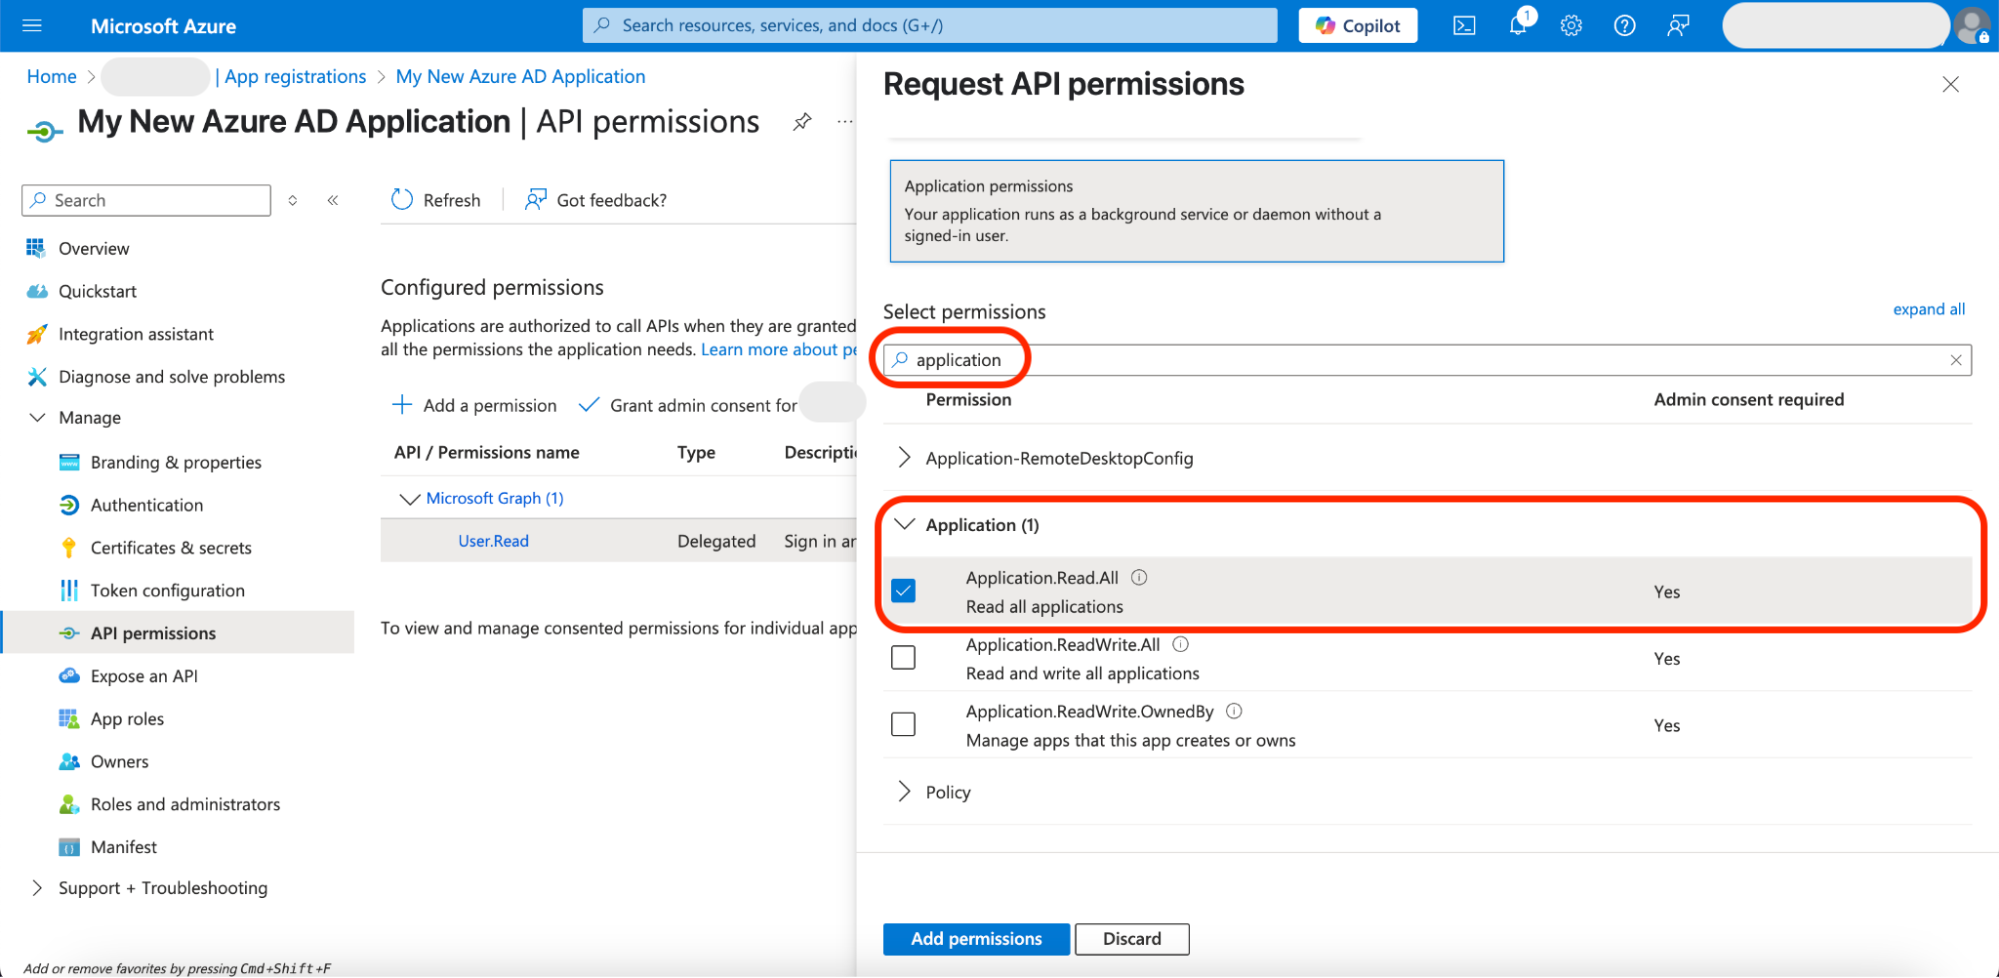This screenshot has height=978, width=1999.
Task: Uncheck the Application.Read.All permission
Action: (903, 591)
